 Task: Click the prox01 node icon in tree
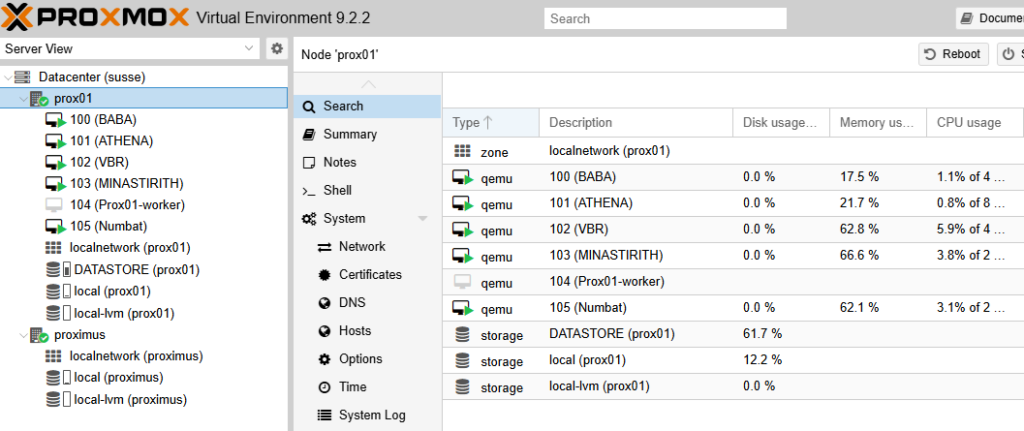point(39,99)
